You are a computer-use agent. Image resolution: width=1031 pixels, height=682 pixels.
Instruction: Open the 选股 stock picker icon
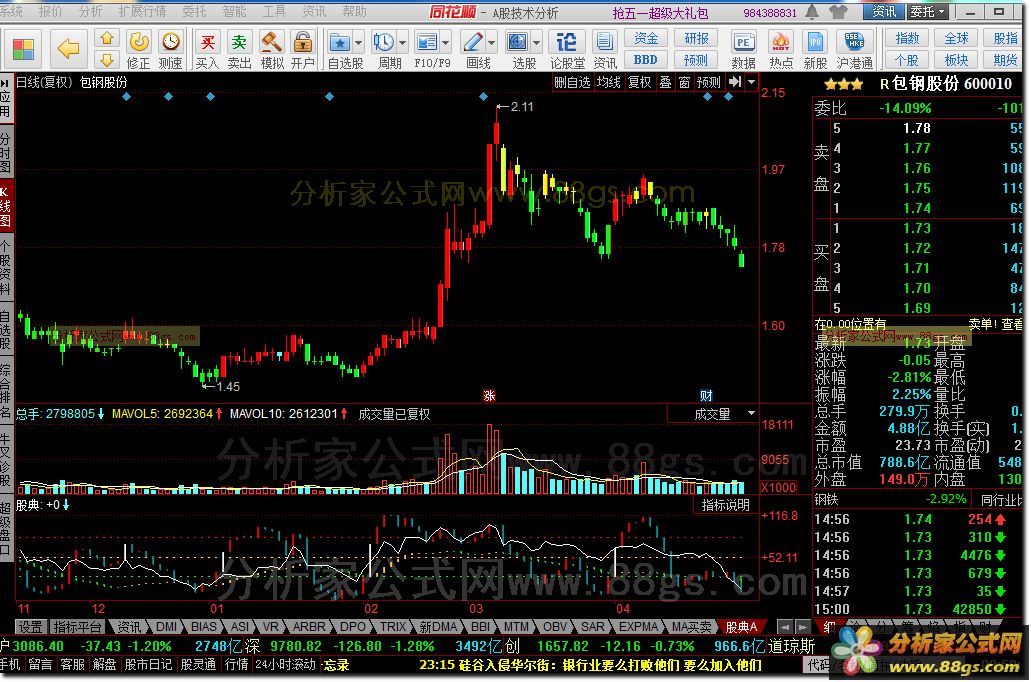pyautogui.click(x=517, y=42)
